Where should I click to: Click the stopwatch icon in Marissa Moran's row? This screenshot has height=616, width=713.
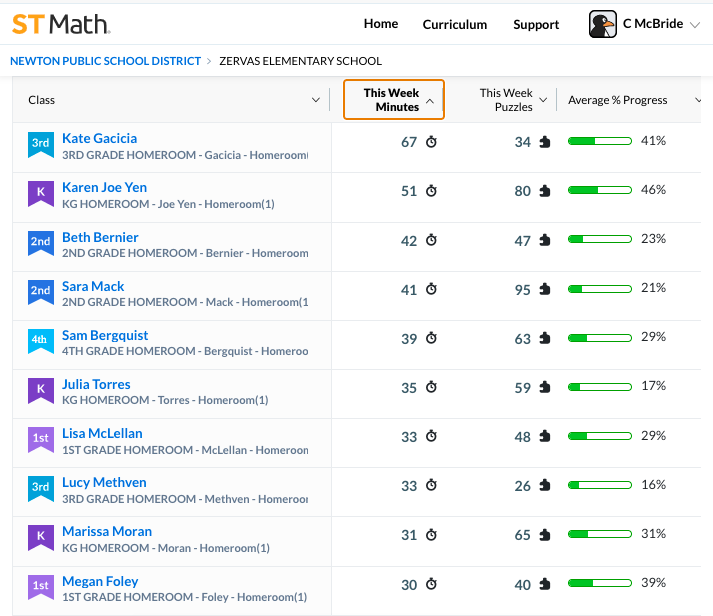[x=431, y=535]
